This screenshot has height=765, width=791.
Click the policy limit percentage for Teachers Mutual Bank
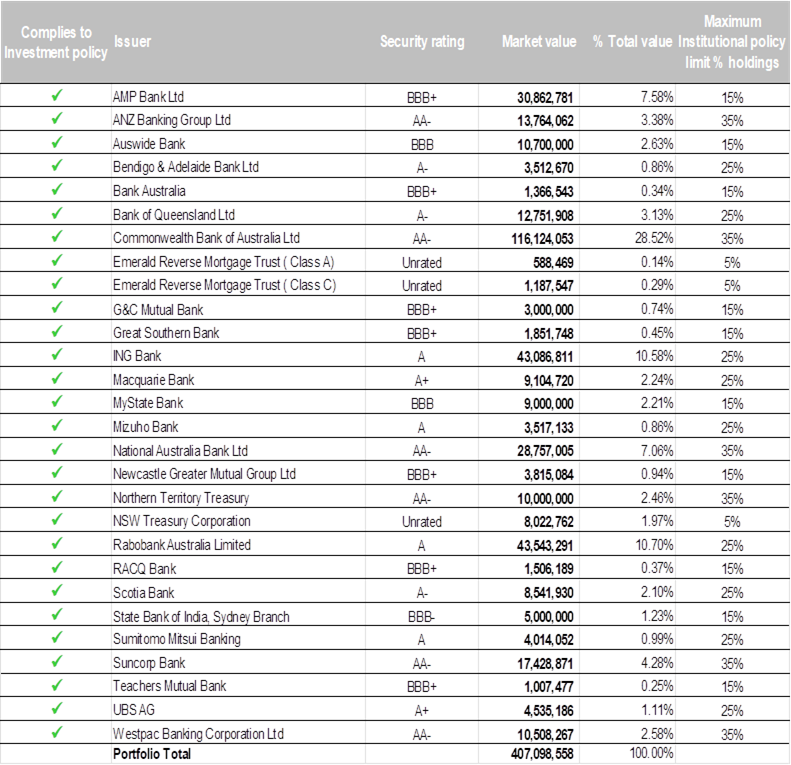point(731,686)
